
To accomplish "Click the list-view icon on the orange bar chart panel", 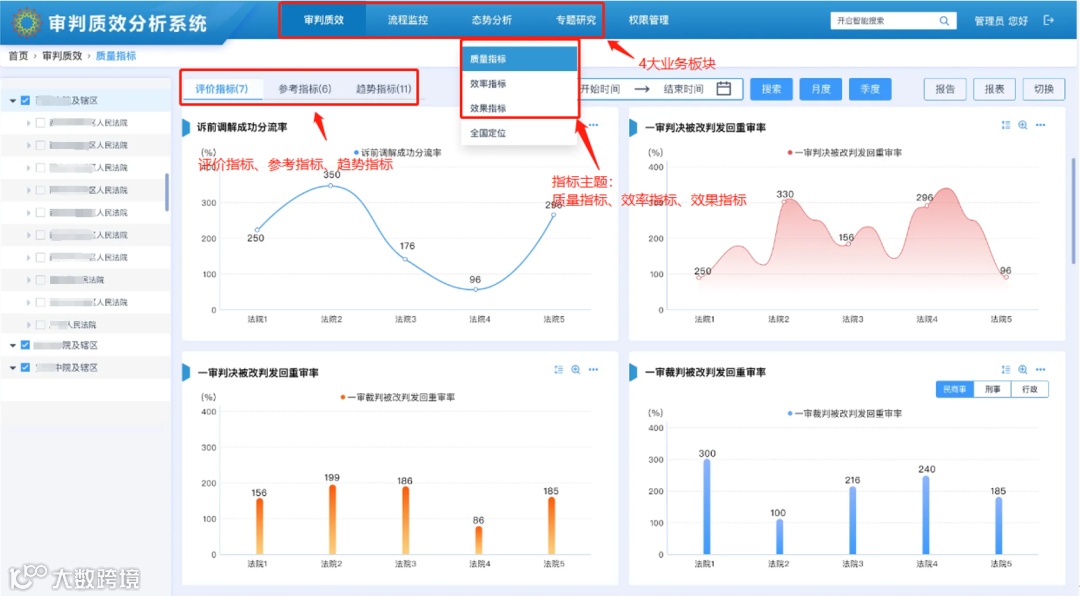I will click(x=559, y=370).
